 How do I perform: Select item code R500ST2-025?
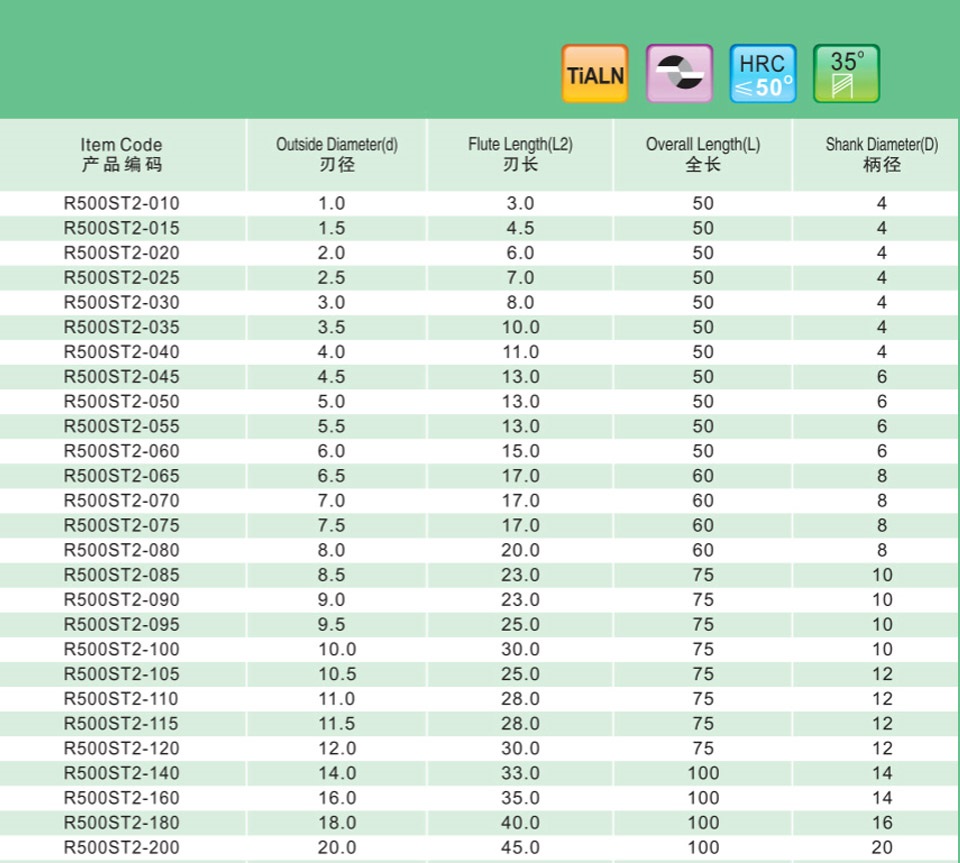(x=122, y=278)
